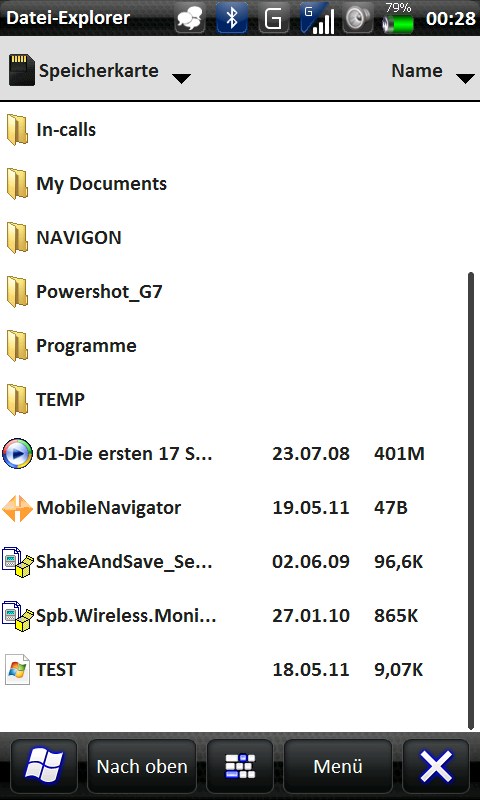Open the Windows Media file icon

(x=17, y=454)
